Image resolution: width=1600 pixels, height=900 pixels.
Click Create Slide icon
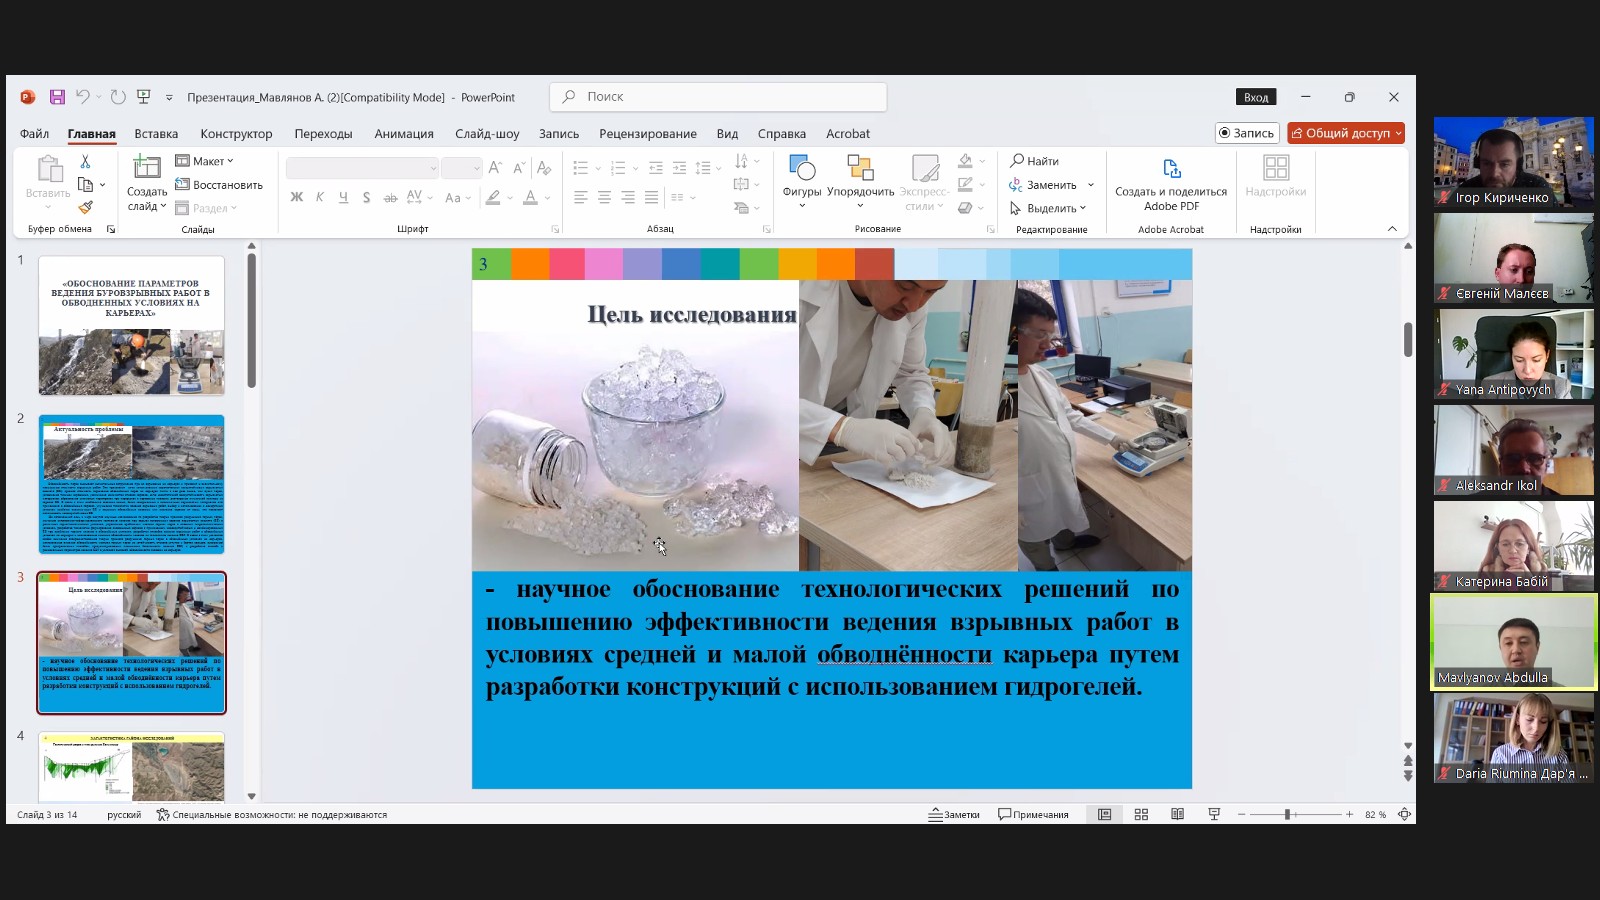pos(147,168)
